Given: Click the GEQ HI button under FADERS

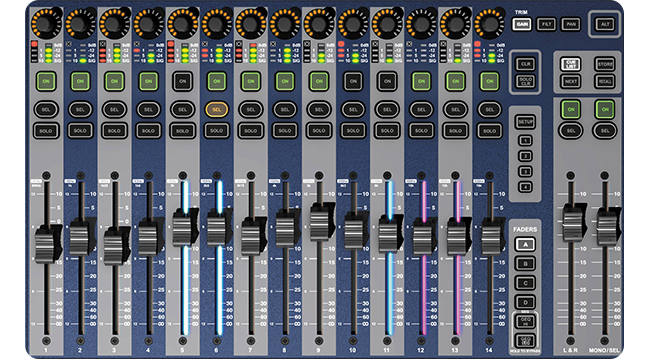Looking at the screenshot, I should tap(525, 321).
